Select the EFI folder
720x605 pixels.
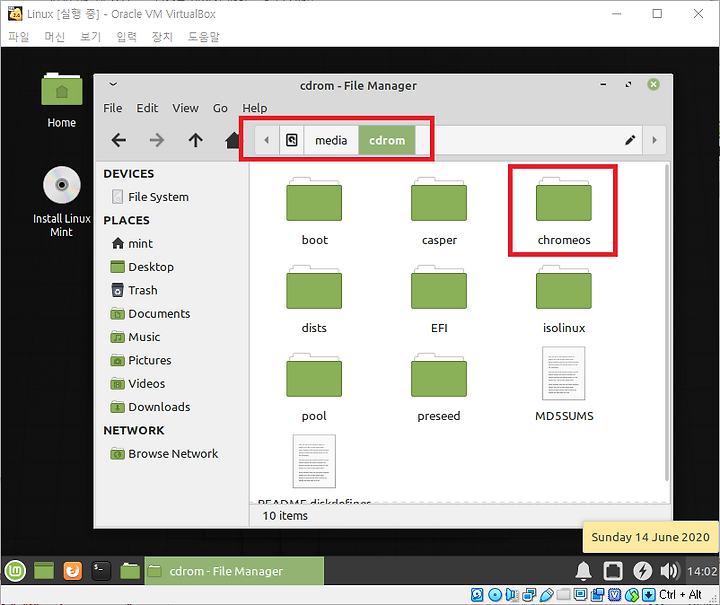(x=439, y=299)
